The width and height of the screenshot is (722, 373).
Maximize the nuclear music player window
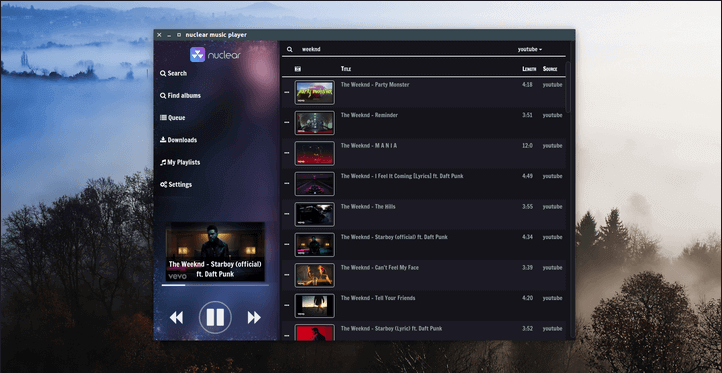click(x=179, y=35)
